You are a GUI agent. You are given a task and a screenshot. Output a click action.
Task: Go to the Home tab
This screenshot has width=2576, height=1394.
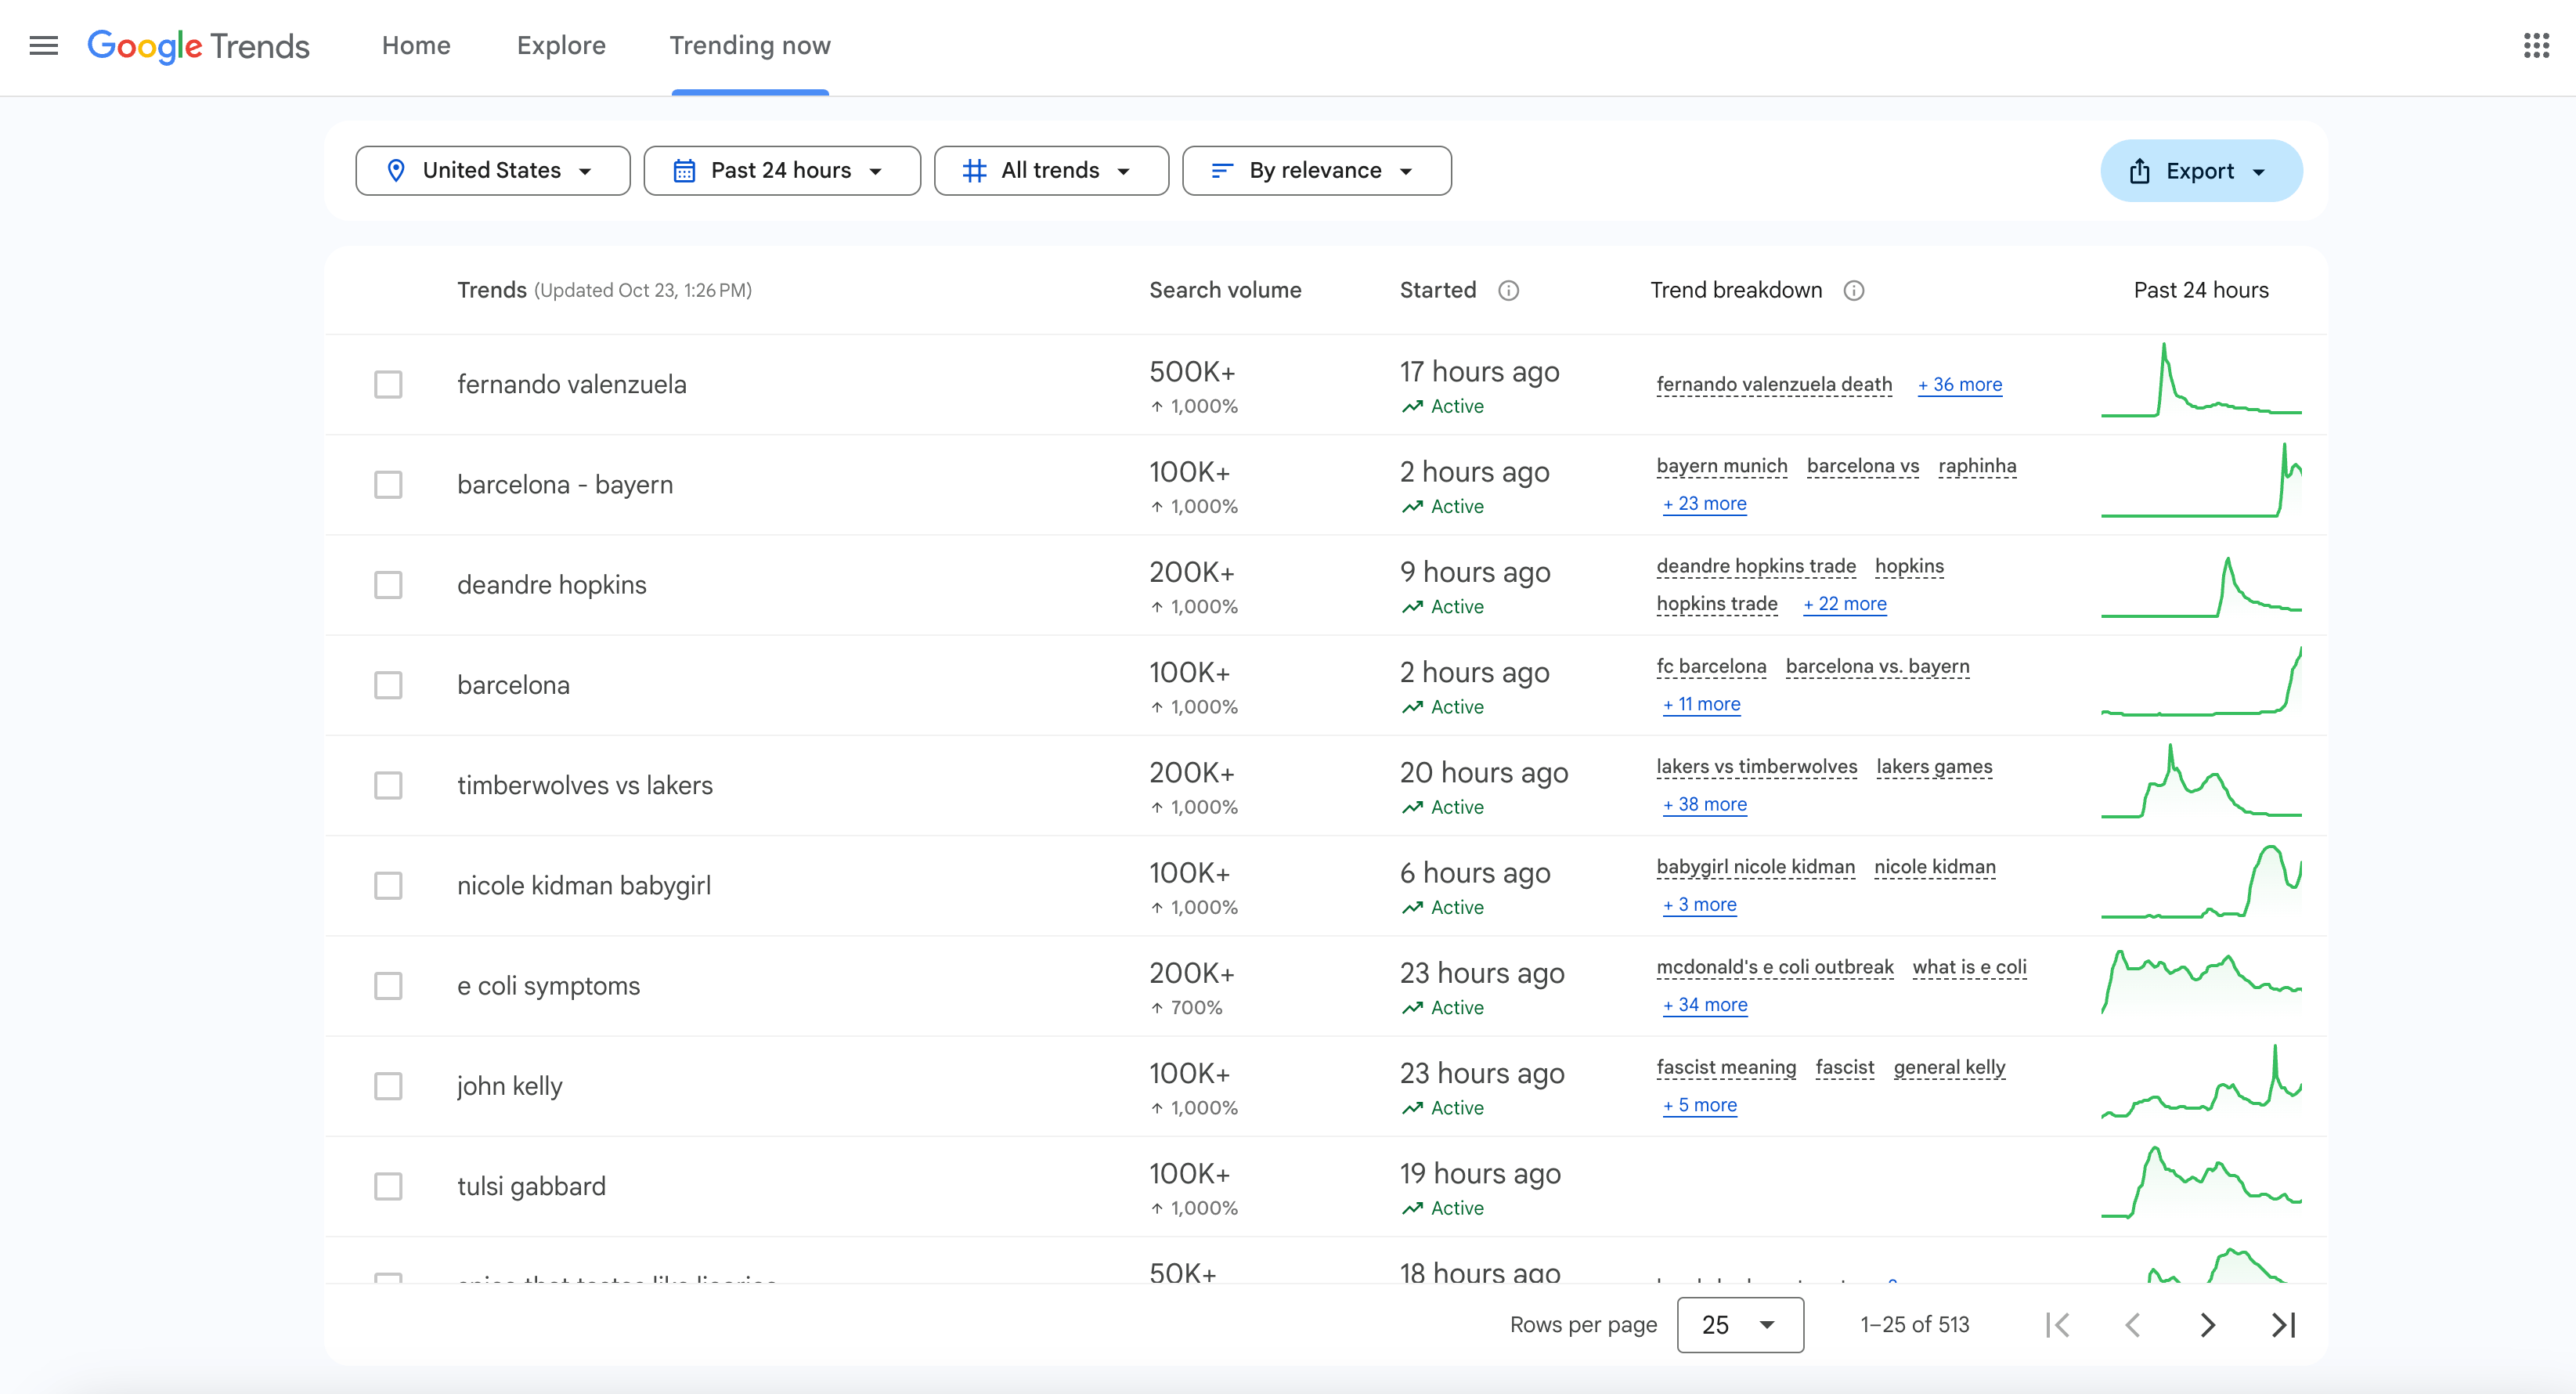(x=416, y=46)
